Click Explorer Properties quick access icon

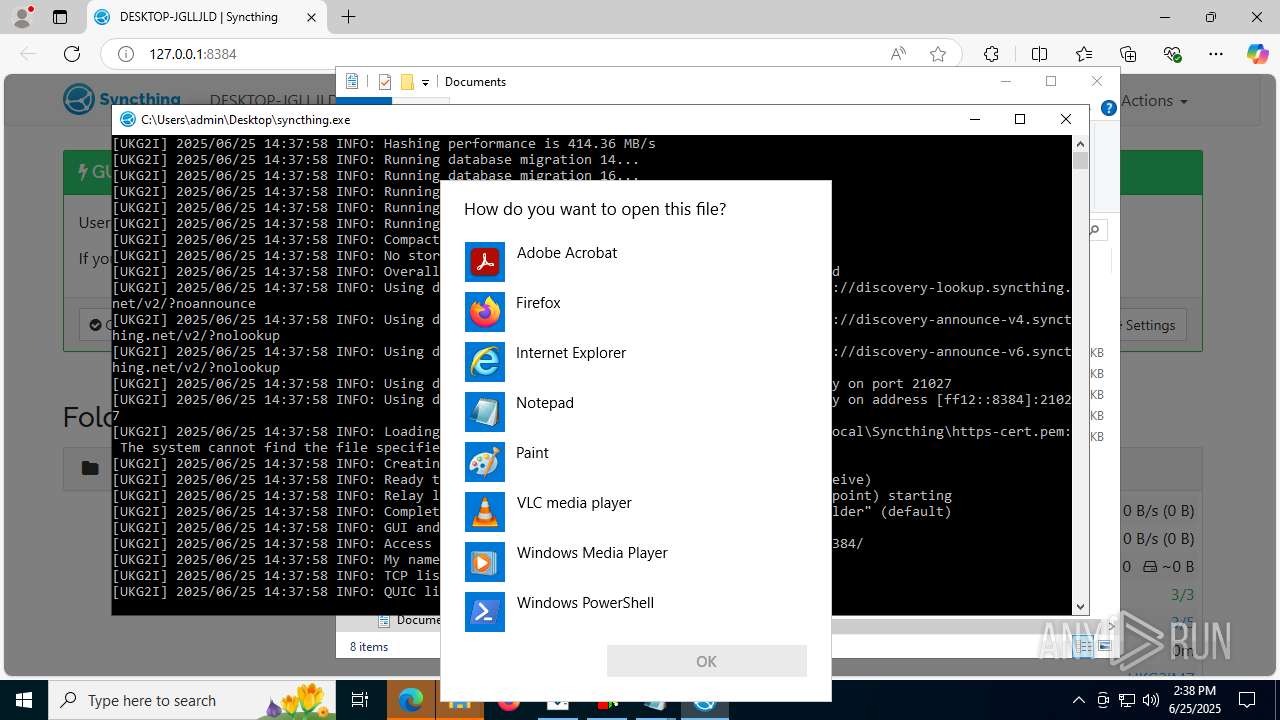point(352,82)
